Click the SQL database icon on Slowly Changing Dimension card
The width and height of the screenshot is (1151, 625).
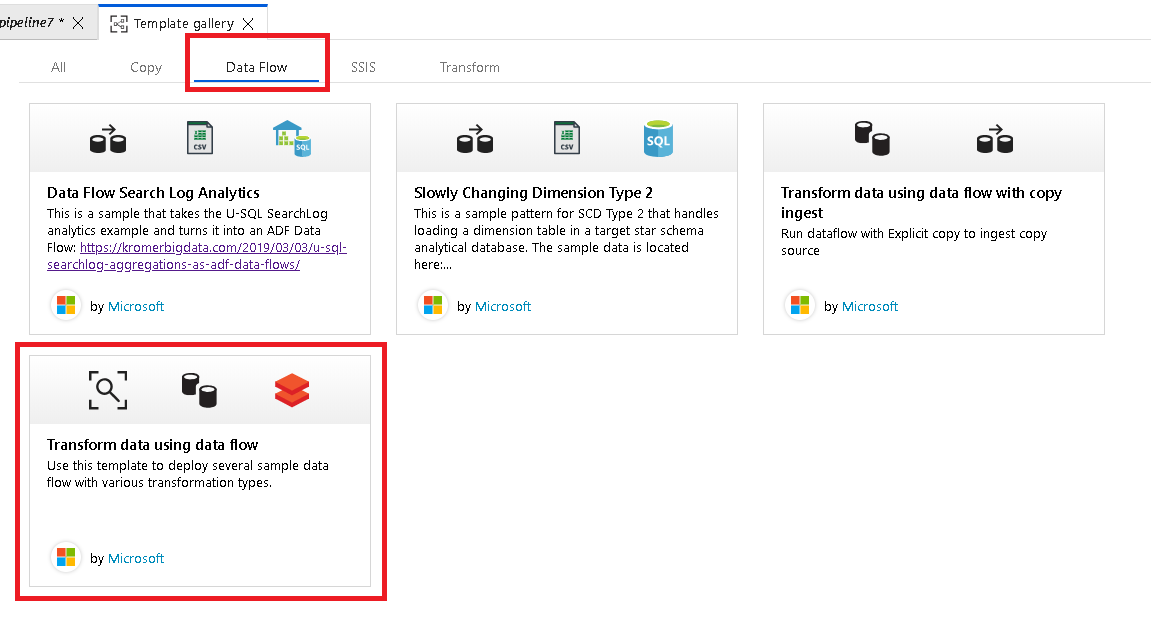pyautogui.click(x=658, y=137)
